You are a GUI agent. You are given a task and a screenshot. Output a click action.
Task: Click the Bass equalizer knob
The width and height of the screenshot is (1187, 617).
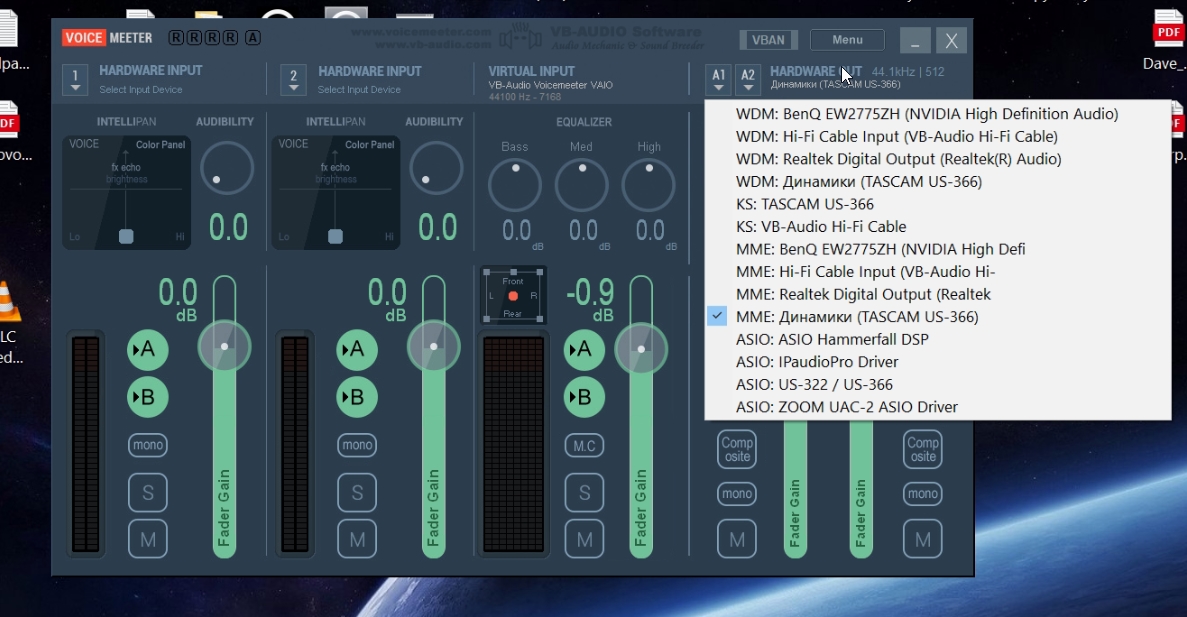(515, 185)
